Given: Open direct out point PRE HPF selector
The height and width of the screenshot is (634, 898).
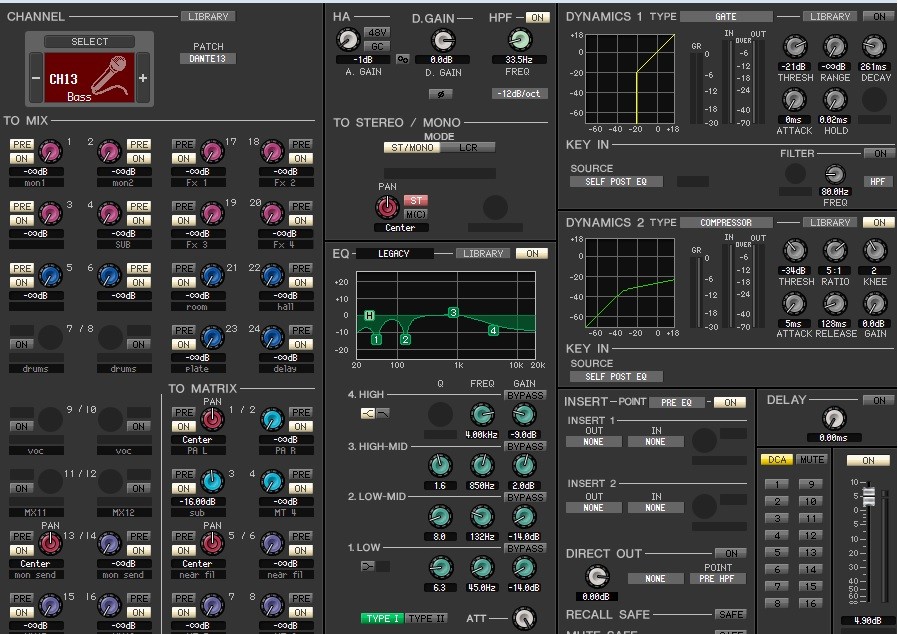Looking at the screenshot, I should coord(716,578).
